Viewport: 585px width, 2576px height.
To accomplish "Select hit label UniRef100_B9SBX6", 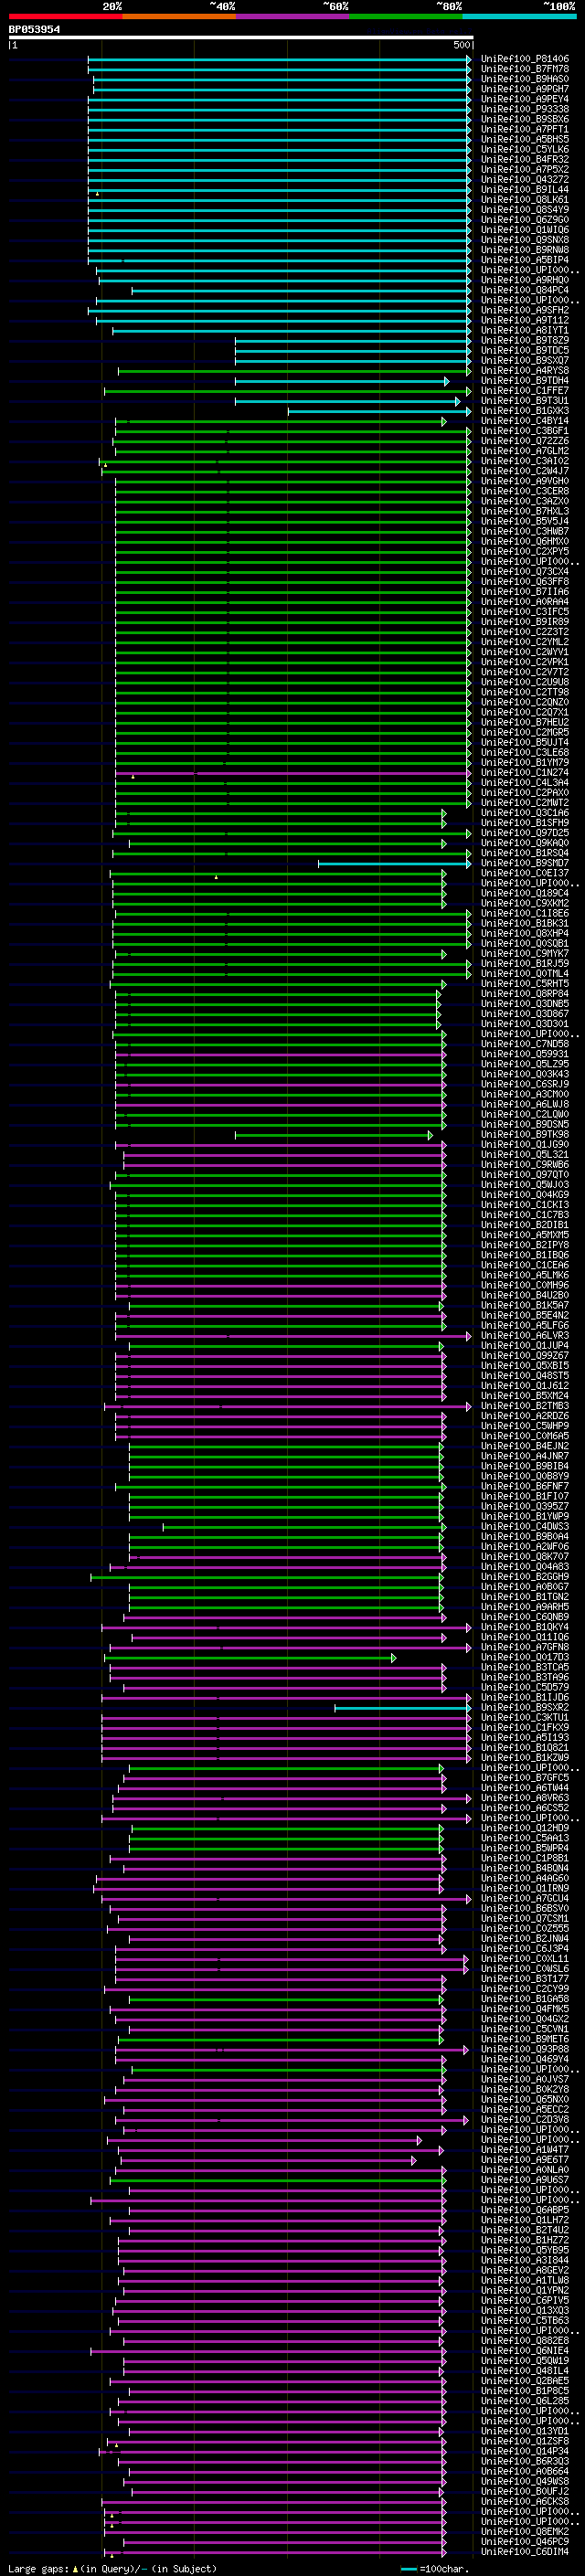I will (525, 119).
